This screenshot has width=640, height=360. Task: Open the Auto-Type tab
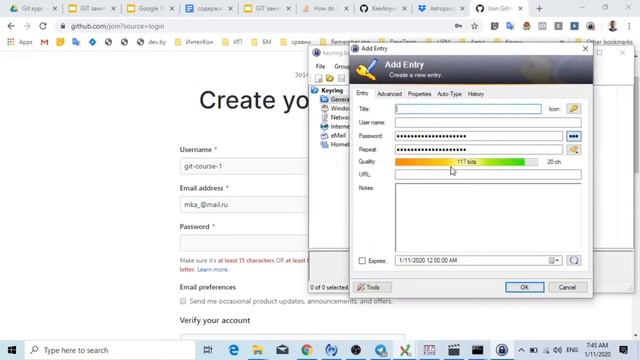(449, 94)
